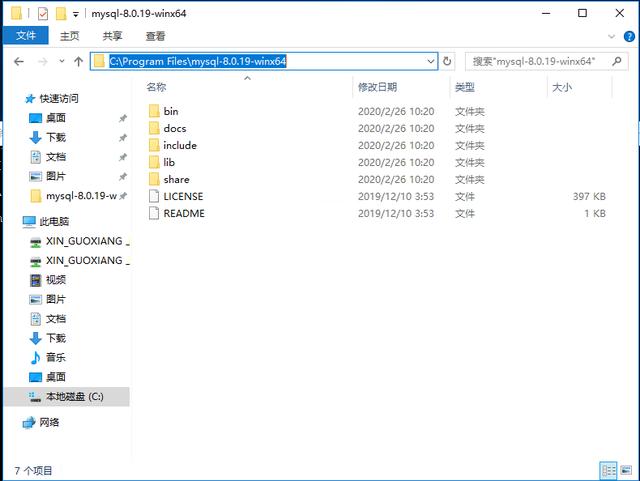Open the Customize Quick Access Toolbar dropdown
This screenshot has width=640, height=481.
pyautogui.click(x=76, y=14)
